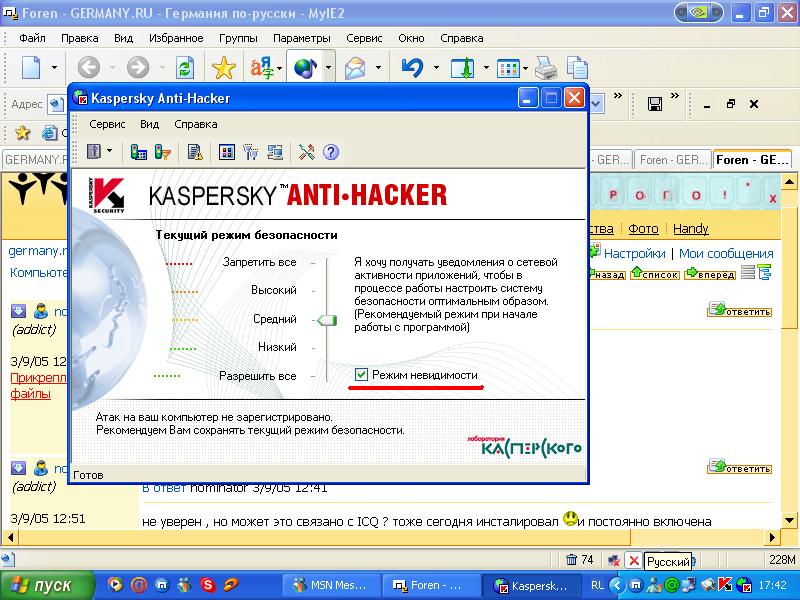Click the established connections icon in Anti-Hacker
The height and width of the screenshot is (600, 800).
point(275,152)
